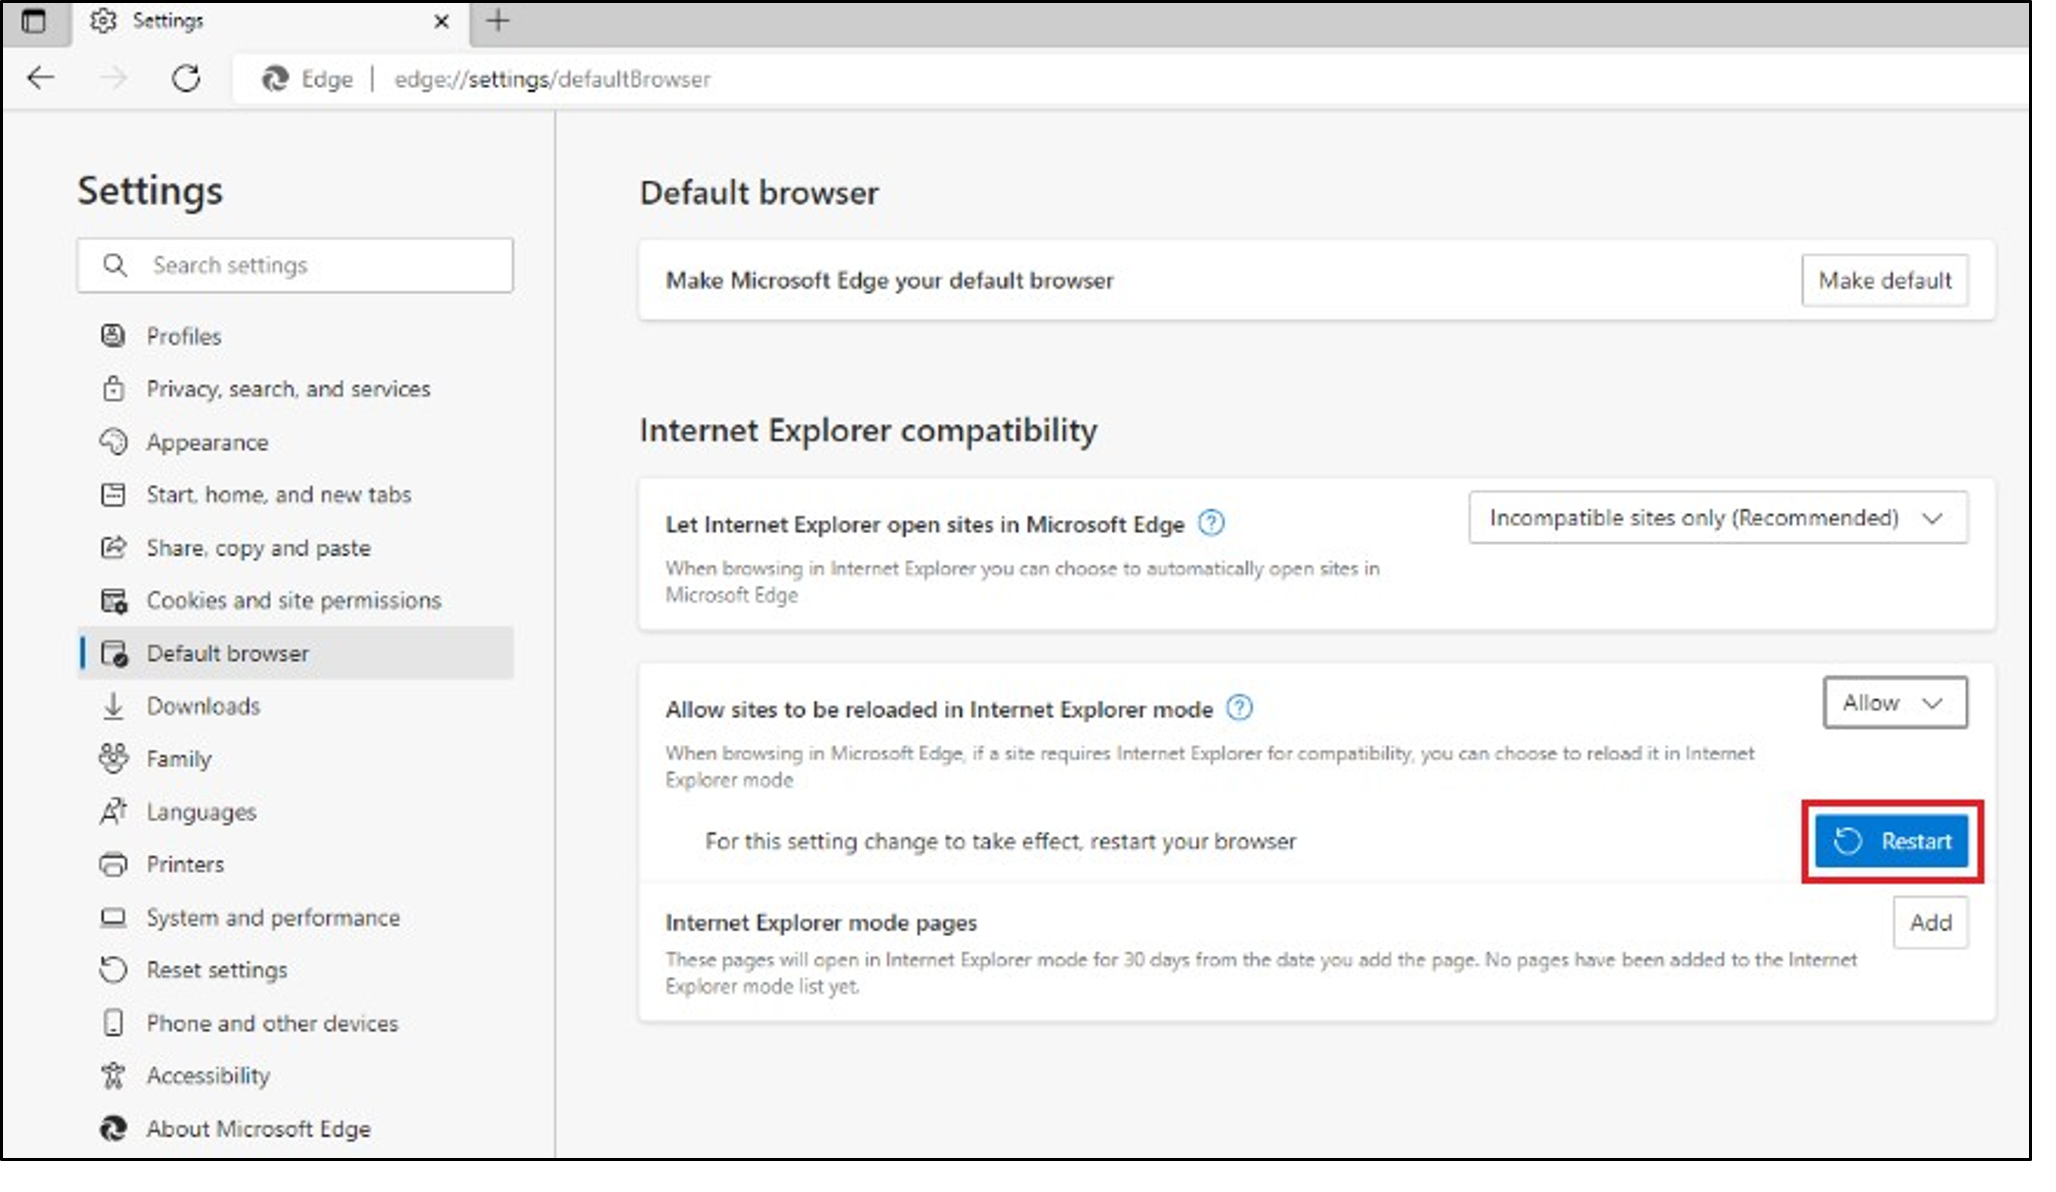The width and height of the screenshot is (2056, 1192).
Task: Click the Cookies and site permissions icon
Action: (114, 600)
